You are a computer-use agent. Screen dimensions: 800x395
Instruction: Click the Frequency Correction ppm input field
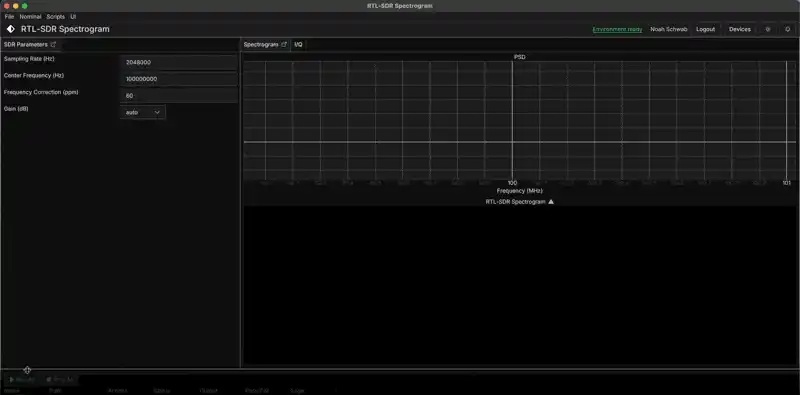point(179,95)
